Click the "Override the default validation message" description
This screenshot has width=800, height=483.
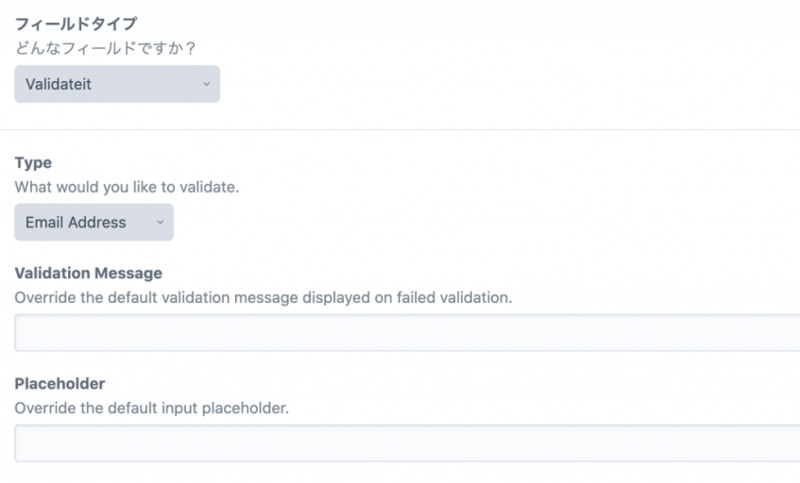[263, 297]
